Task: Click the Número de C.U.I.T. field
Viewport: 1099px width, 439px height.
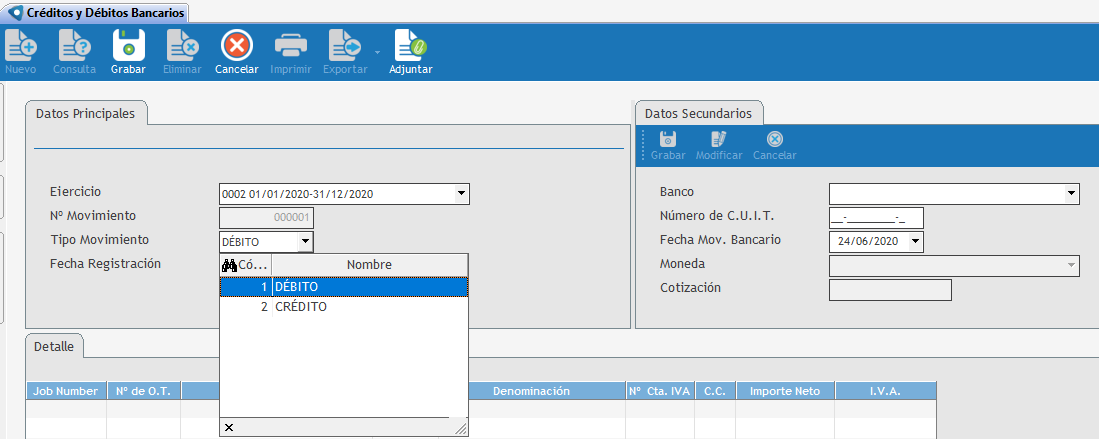Action: coord(876,218)
